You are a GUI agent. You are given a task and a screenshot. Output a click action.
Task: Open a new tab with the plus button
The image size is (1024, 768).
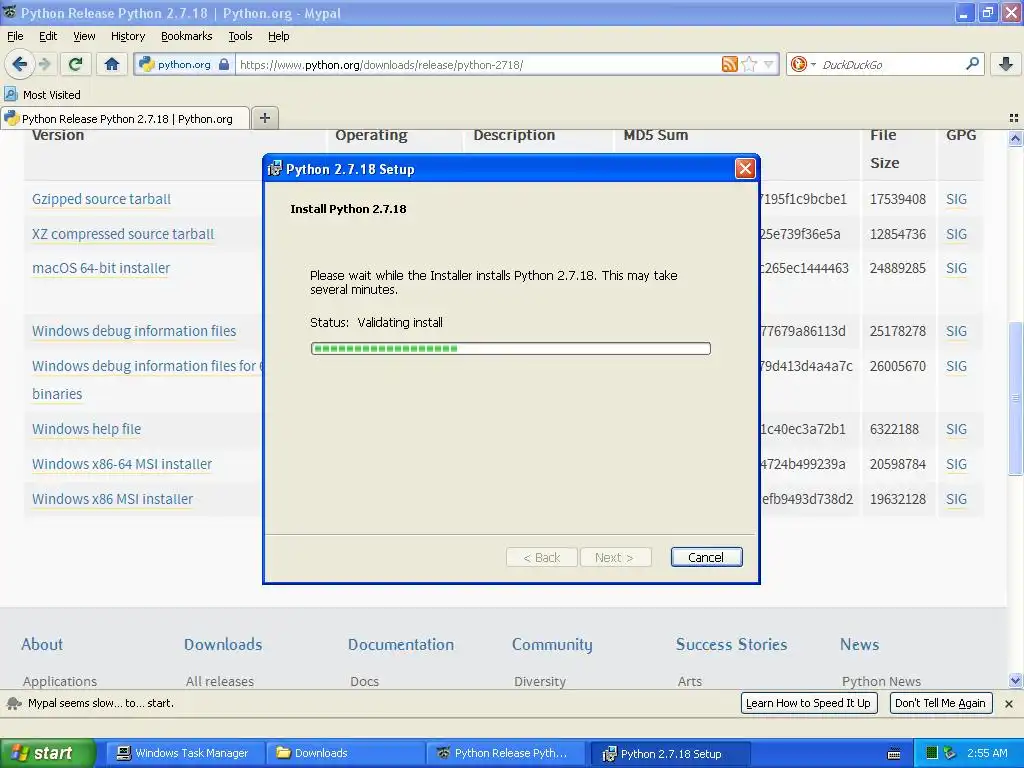tap(264, 118)
